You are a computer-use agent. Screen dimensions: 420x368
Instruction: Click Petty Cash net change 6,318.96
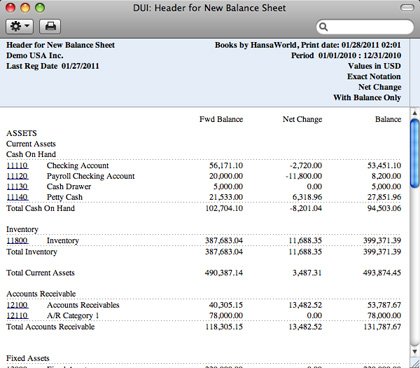307,197
